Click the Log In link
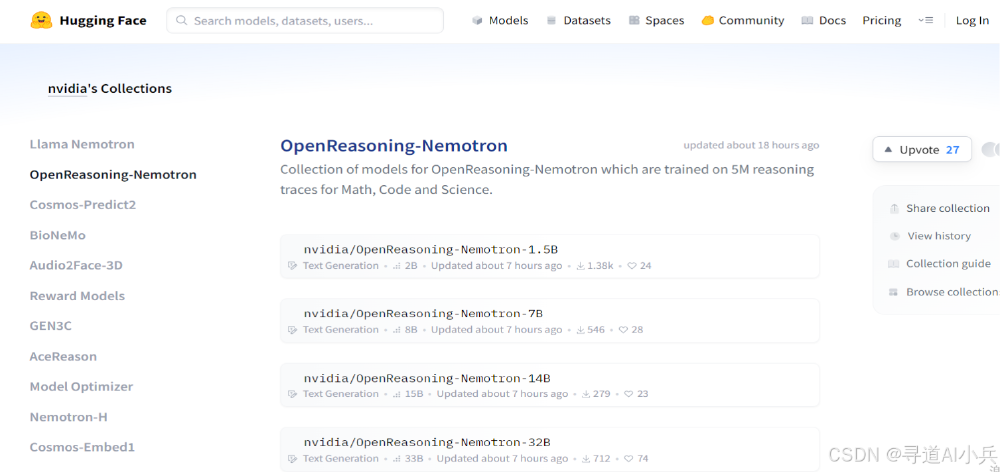The width and height of the screenshot is (1000, 472). point(972,20)
